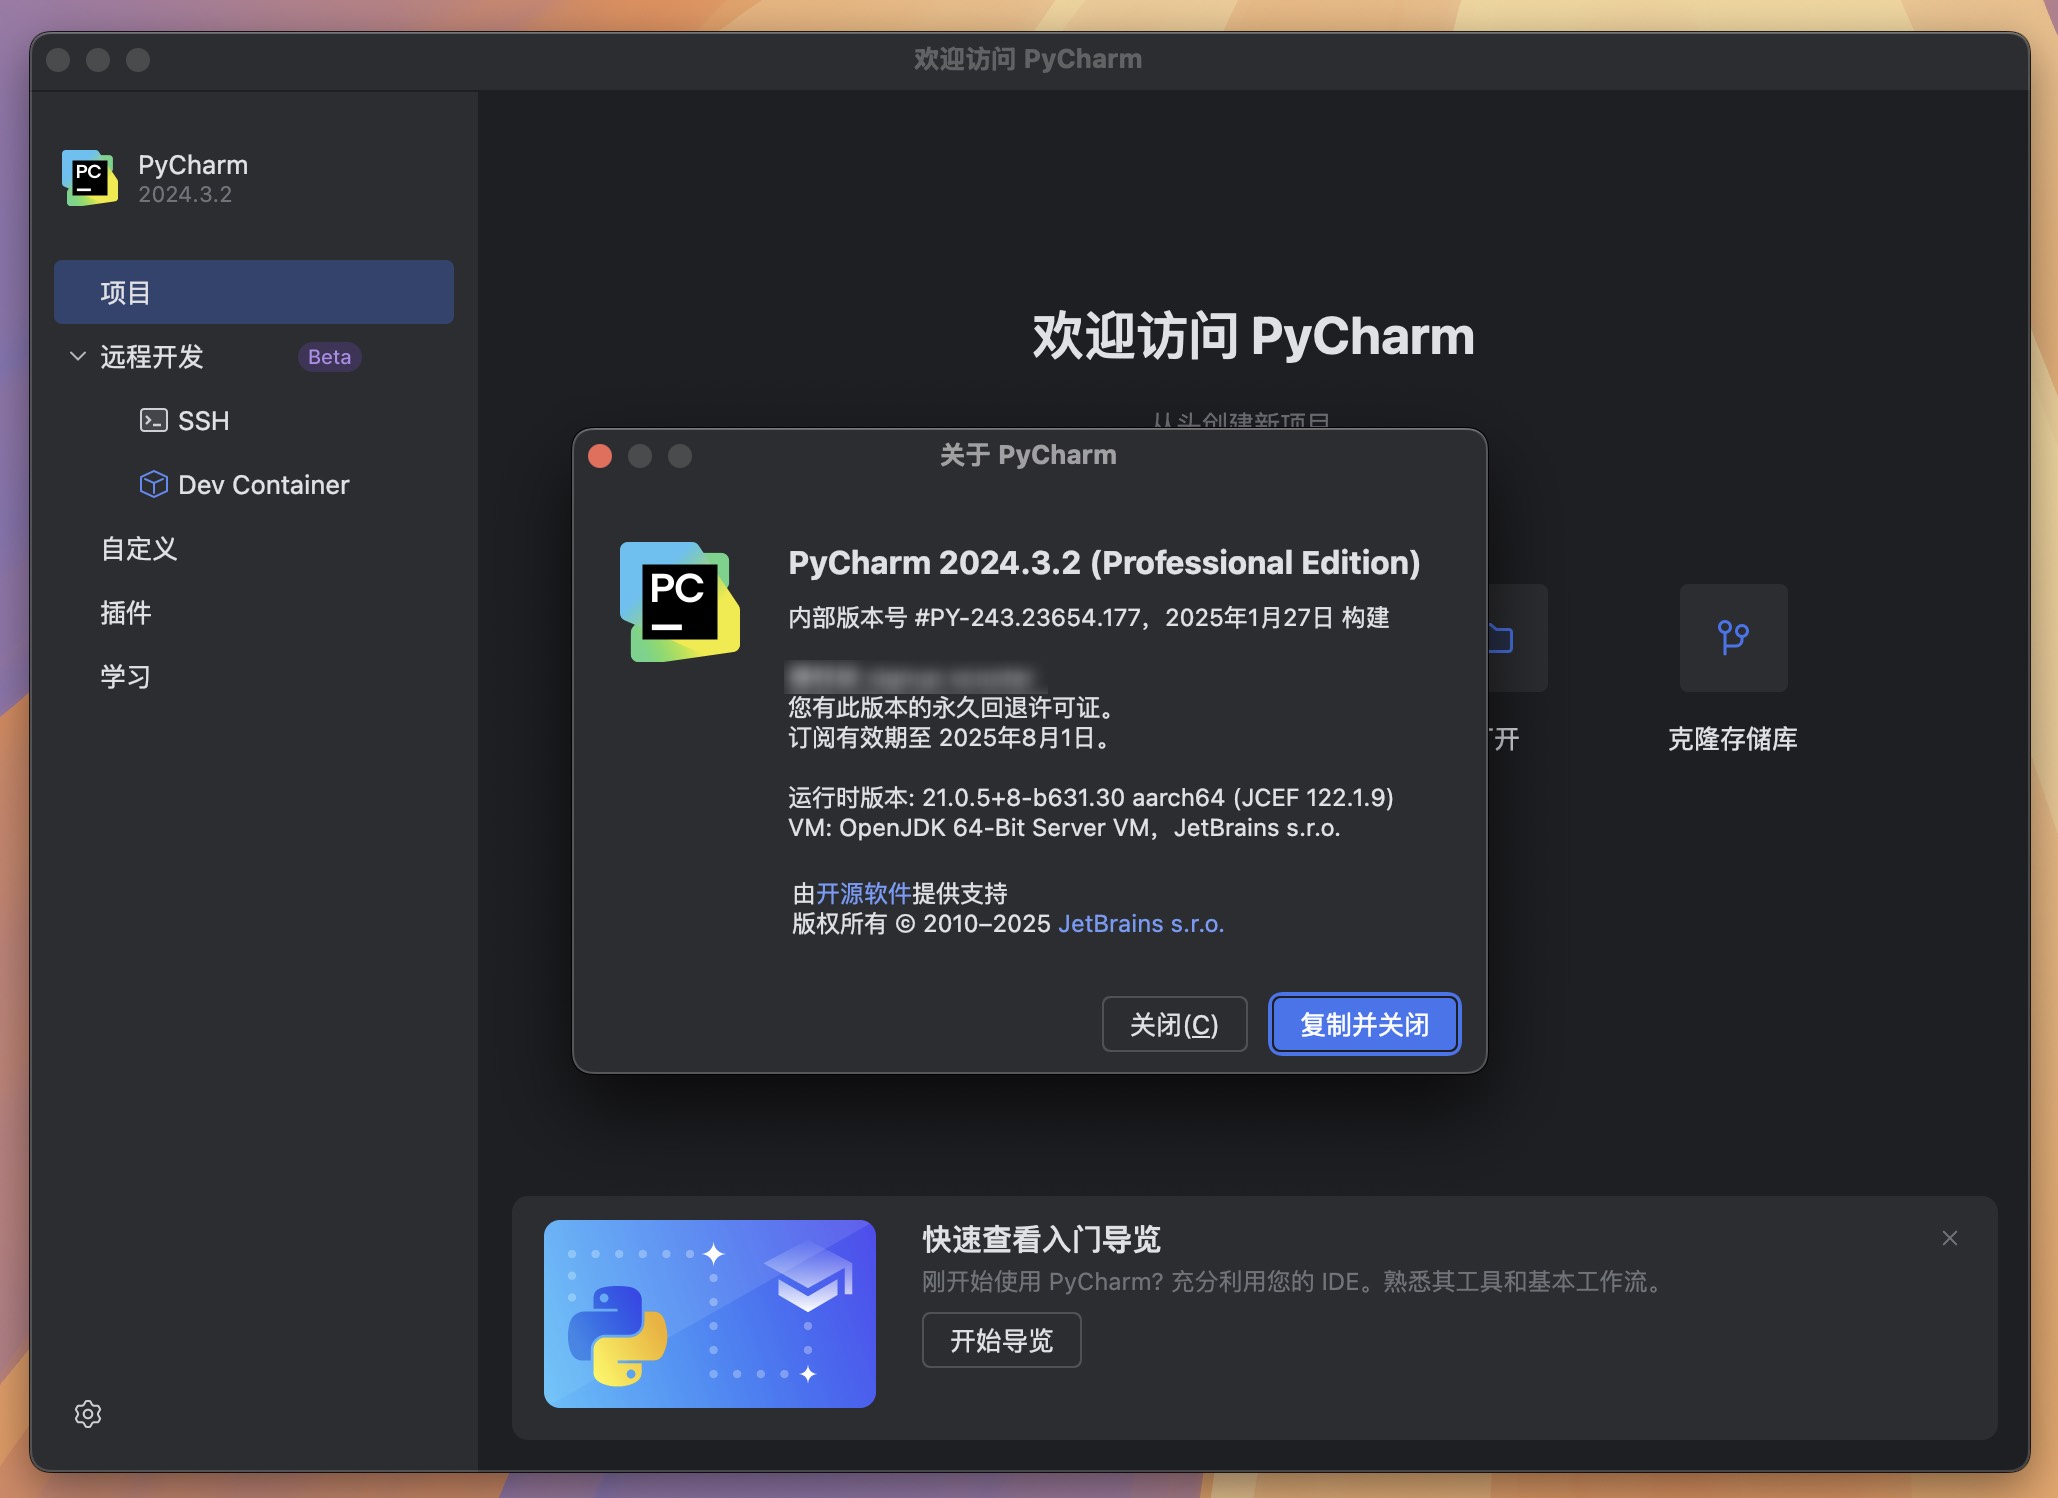2058x1498 pixels.
Task: Click the PyCharm name label in sidebar header
Action: [193, 164]
